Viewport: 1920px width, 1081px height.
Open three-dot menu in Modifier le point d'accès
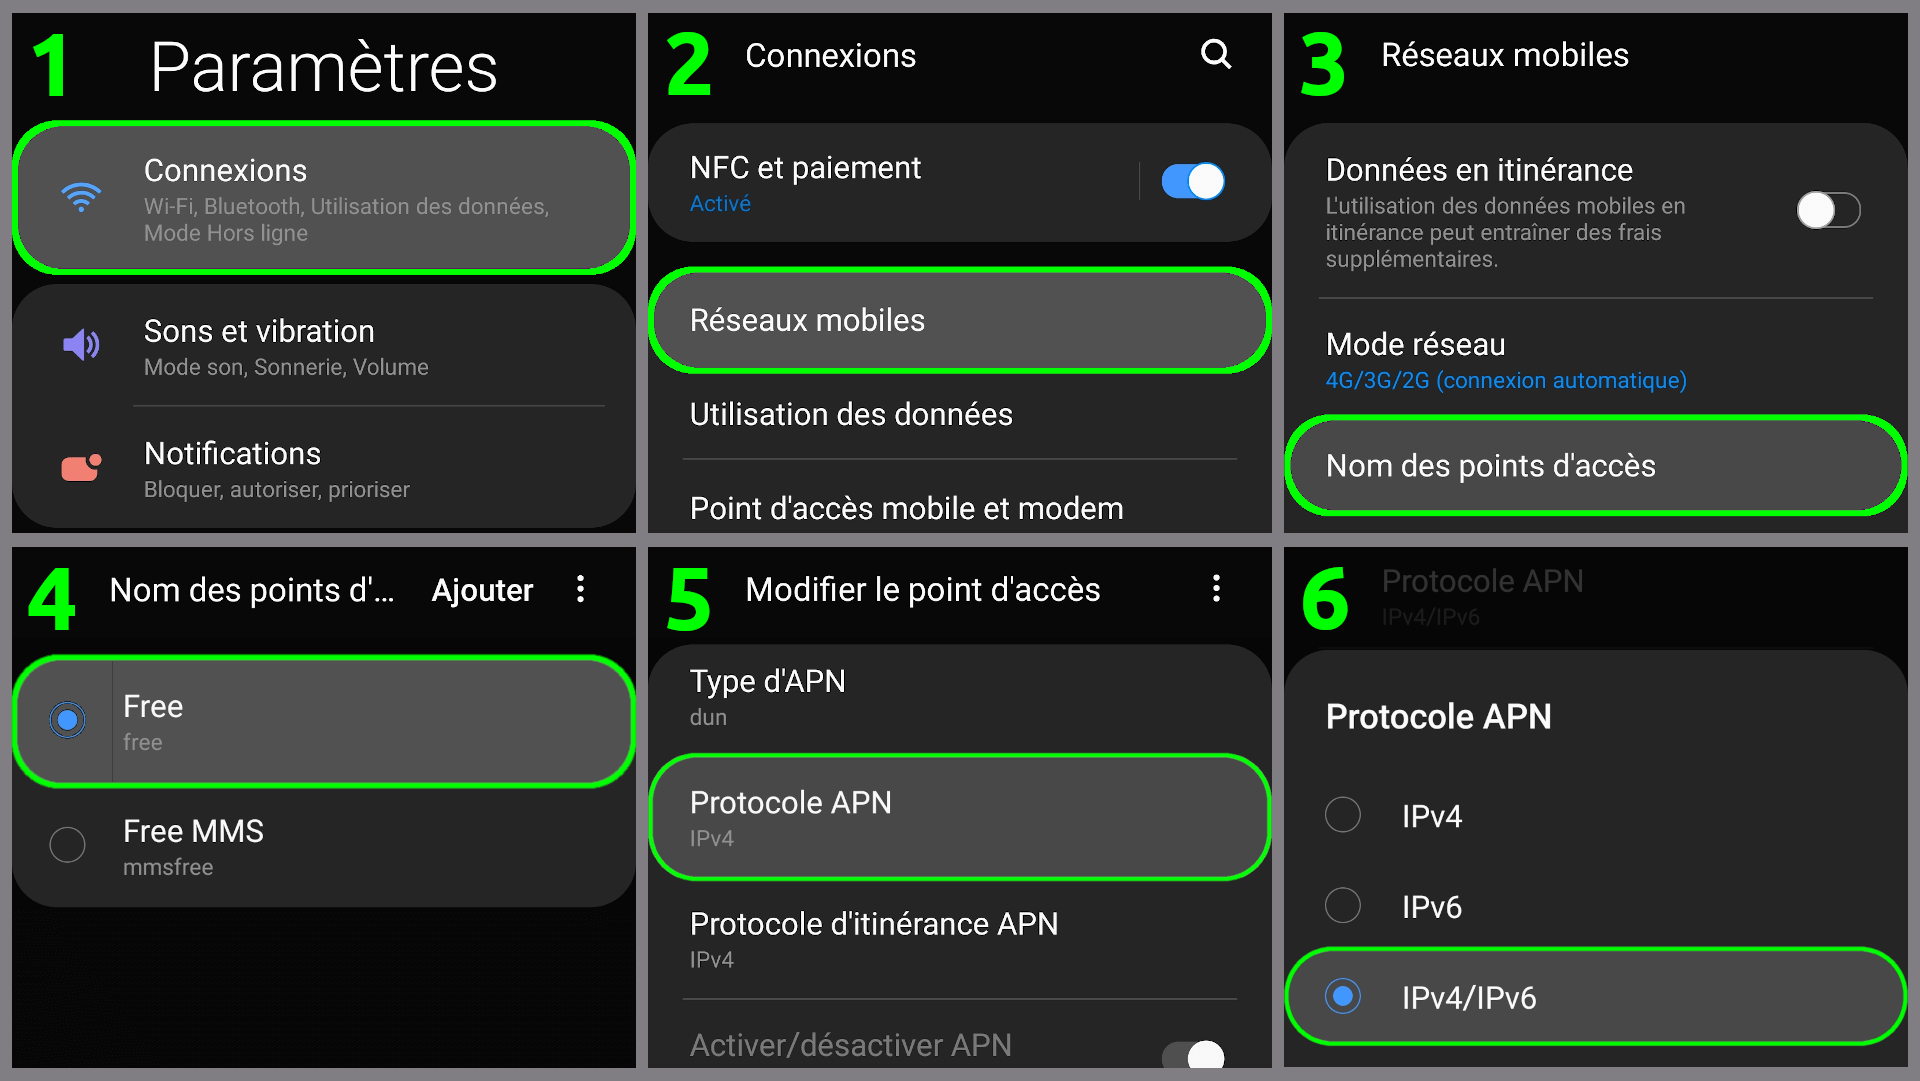(x=1216, y=589)
